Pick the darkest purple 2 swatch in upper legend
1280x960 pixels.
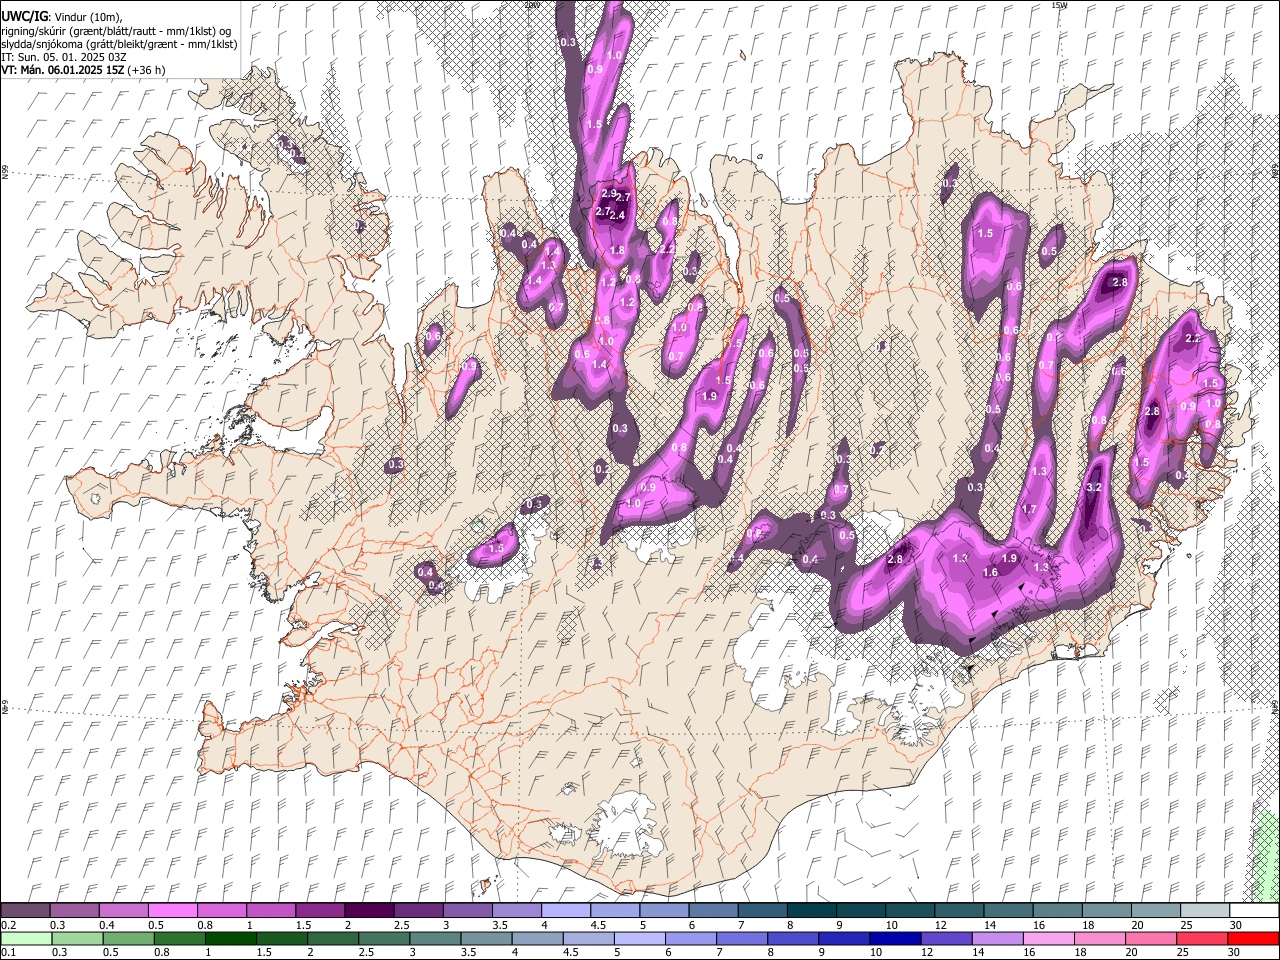(368, 911)
